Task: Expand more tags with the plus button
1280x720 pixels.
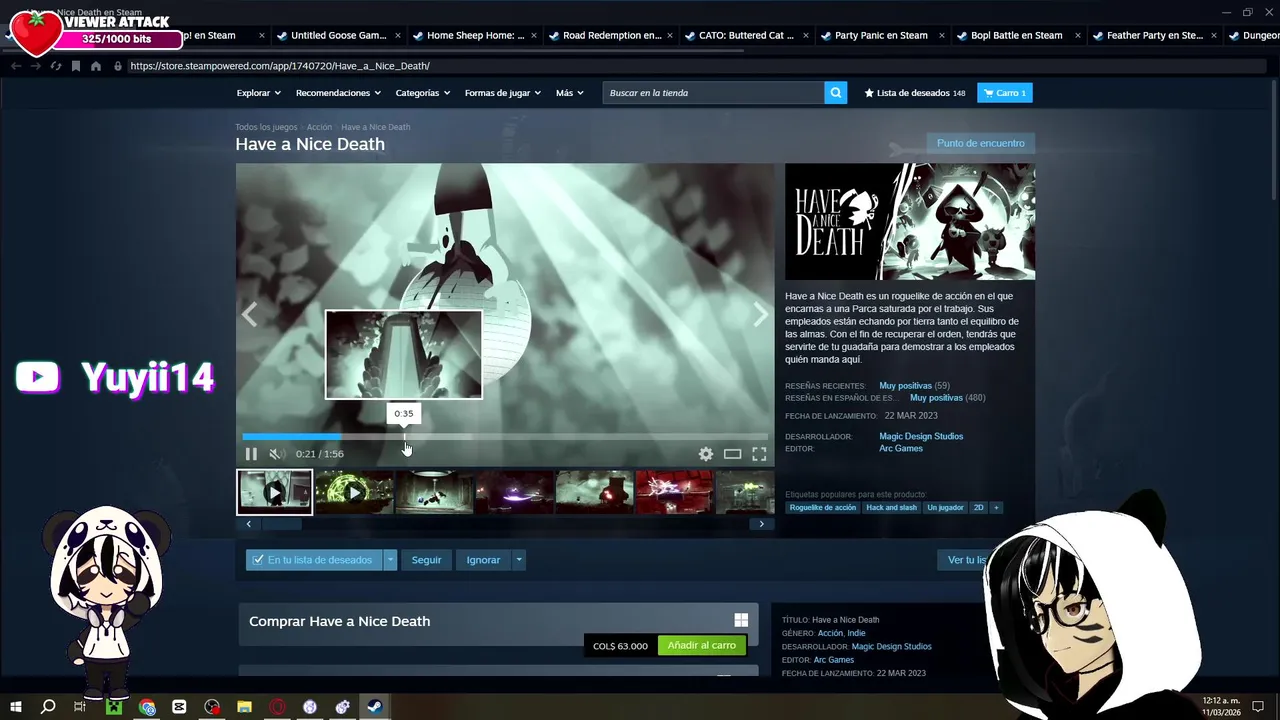Action: 996,508
